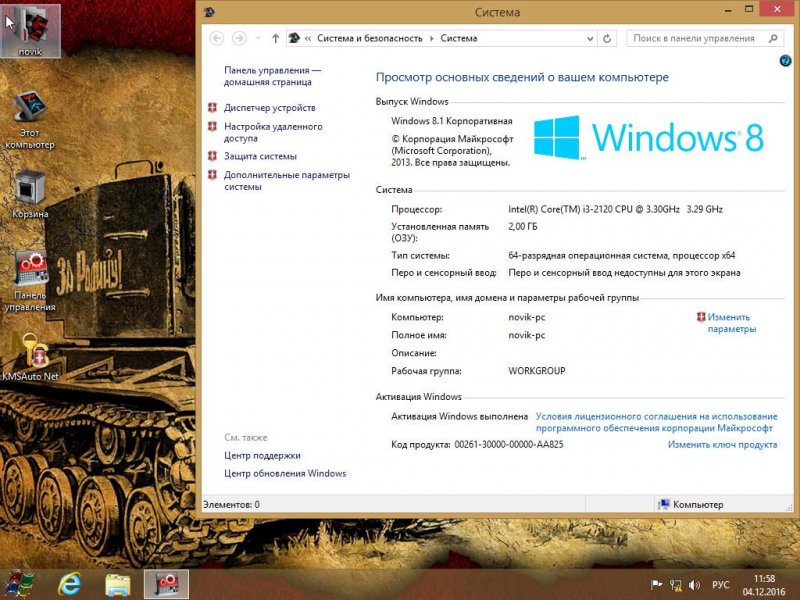Image resolution: width=800 pixels, height=600 pixels.
Task: Open the license terms Условия лицензионного соглашения link
Action: coord(656,422)
